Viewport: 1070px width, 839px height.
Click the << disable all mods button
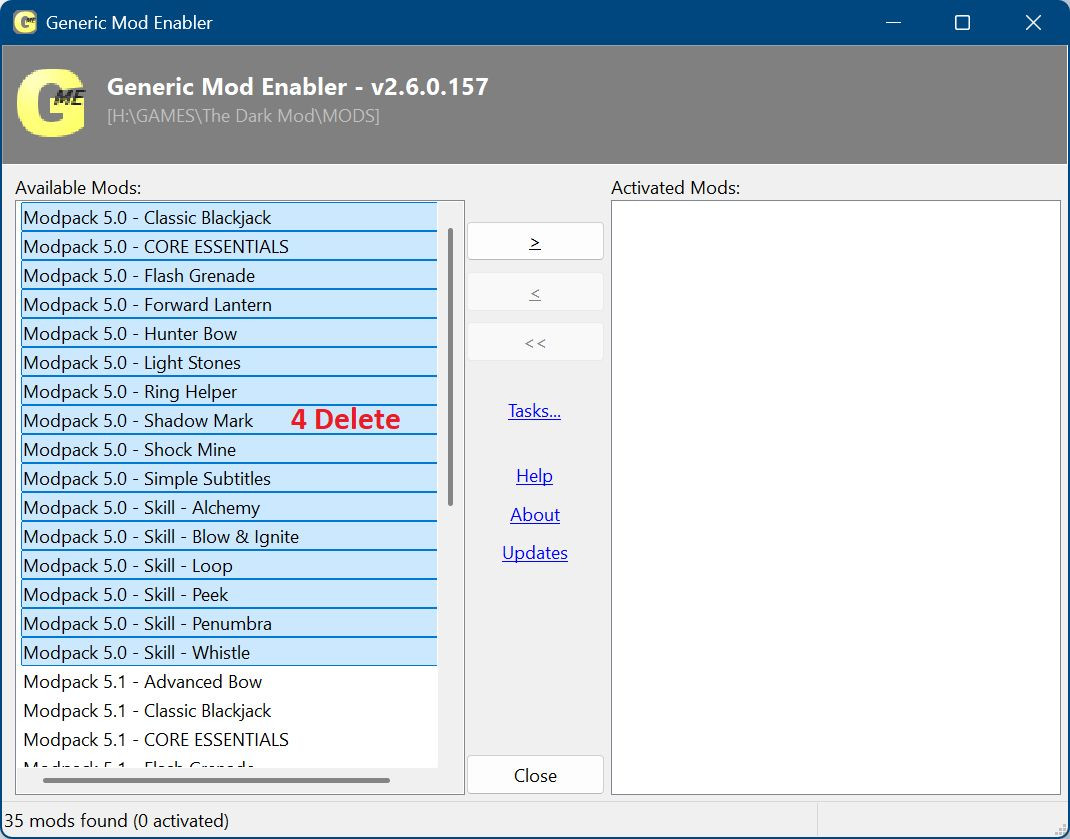[x=535, y=342]
